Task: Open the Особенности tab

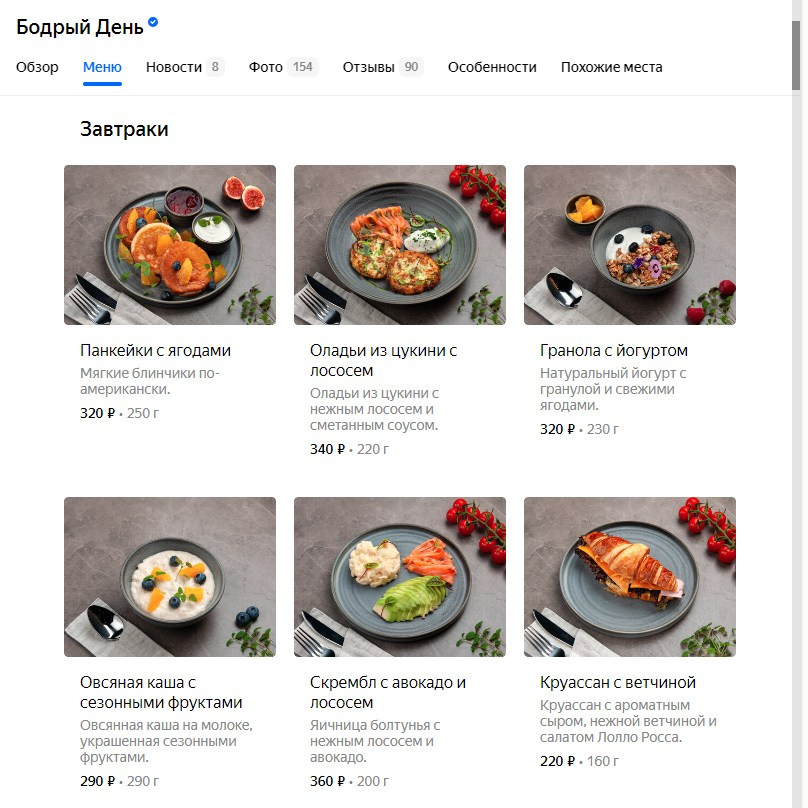Action: coord(492,67)
